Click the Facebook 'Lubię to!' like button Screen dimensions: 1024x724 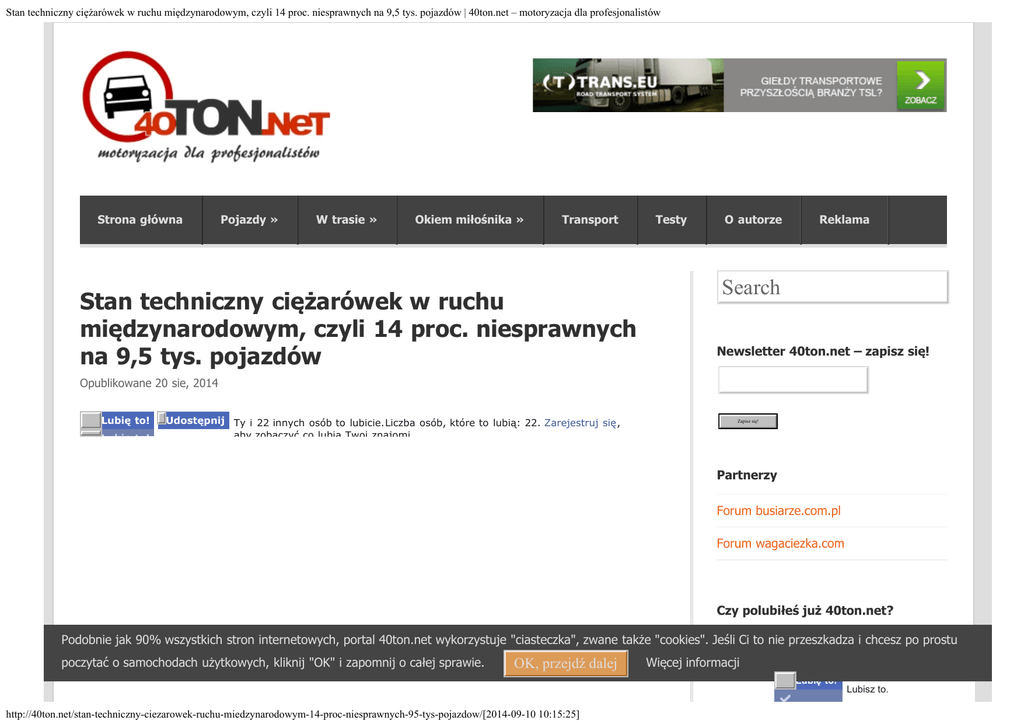coord(117,421)
